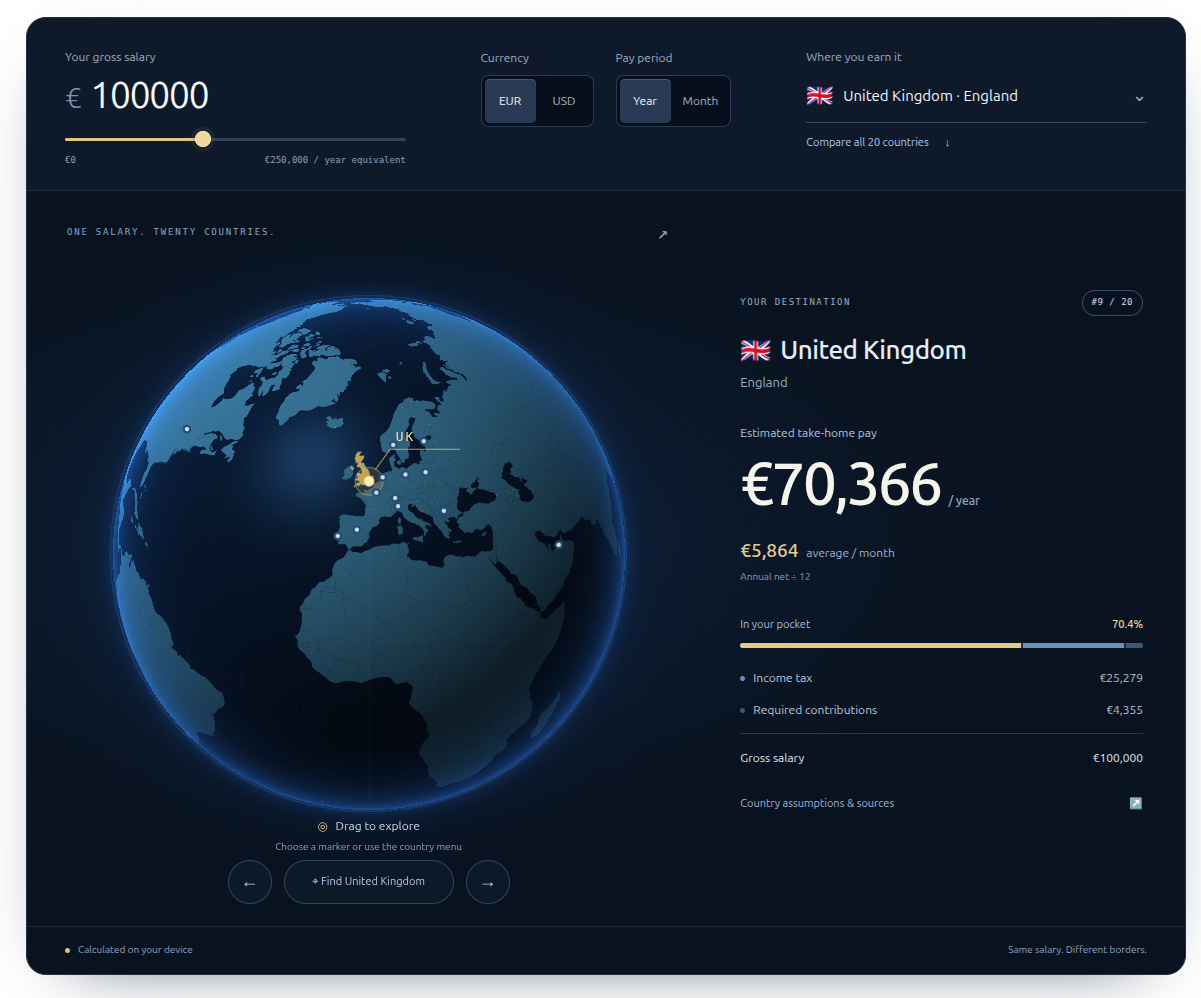Click the Income tax amount €25,279
1201x998 pixels.
pos(1121,678)
